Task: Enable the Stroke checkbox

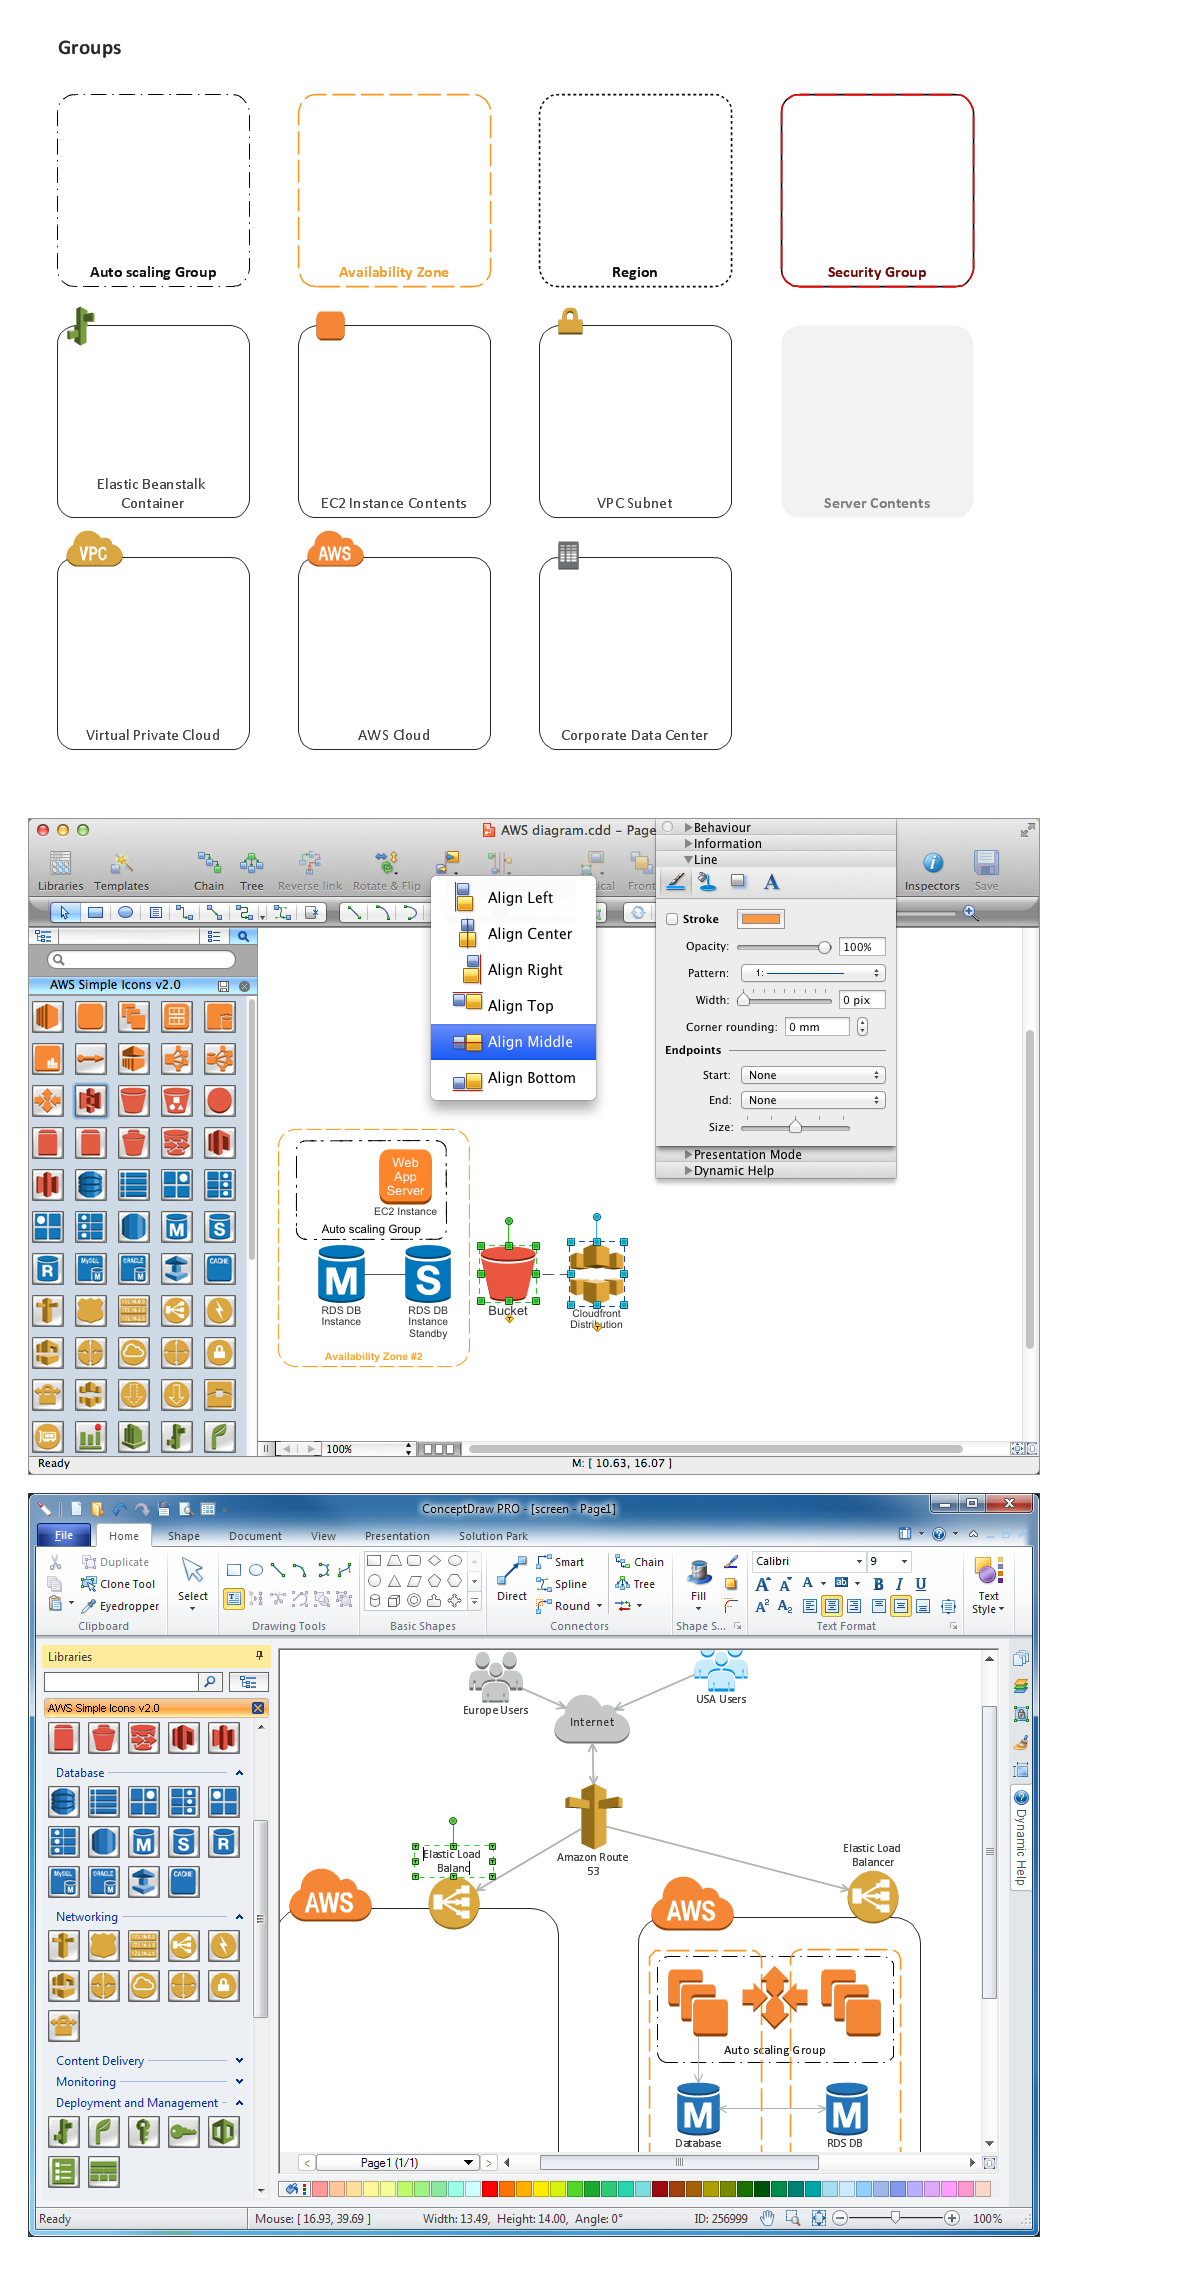Action: click(x=673, y=919)
